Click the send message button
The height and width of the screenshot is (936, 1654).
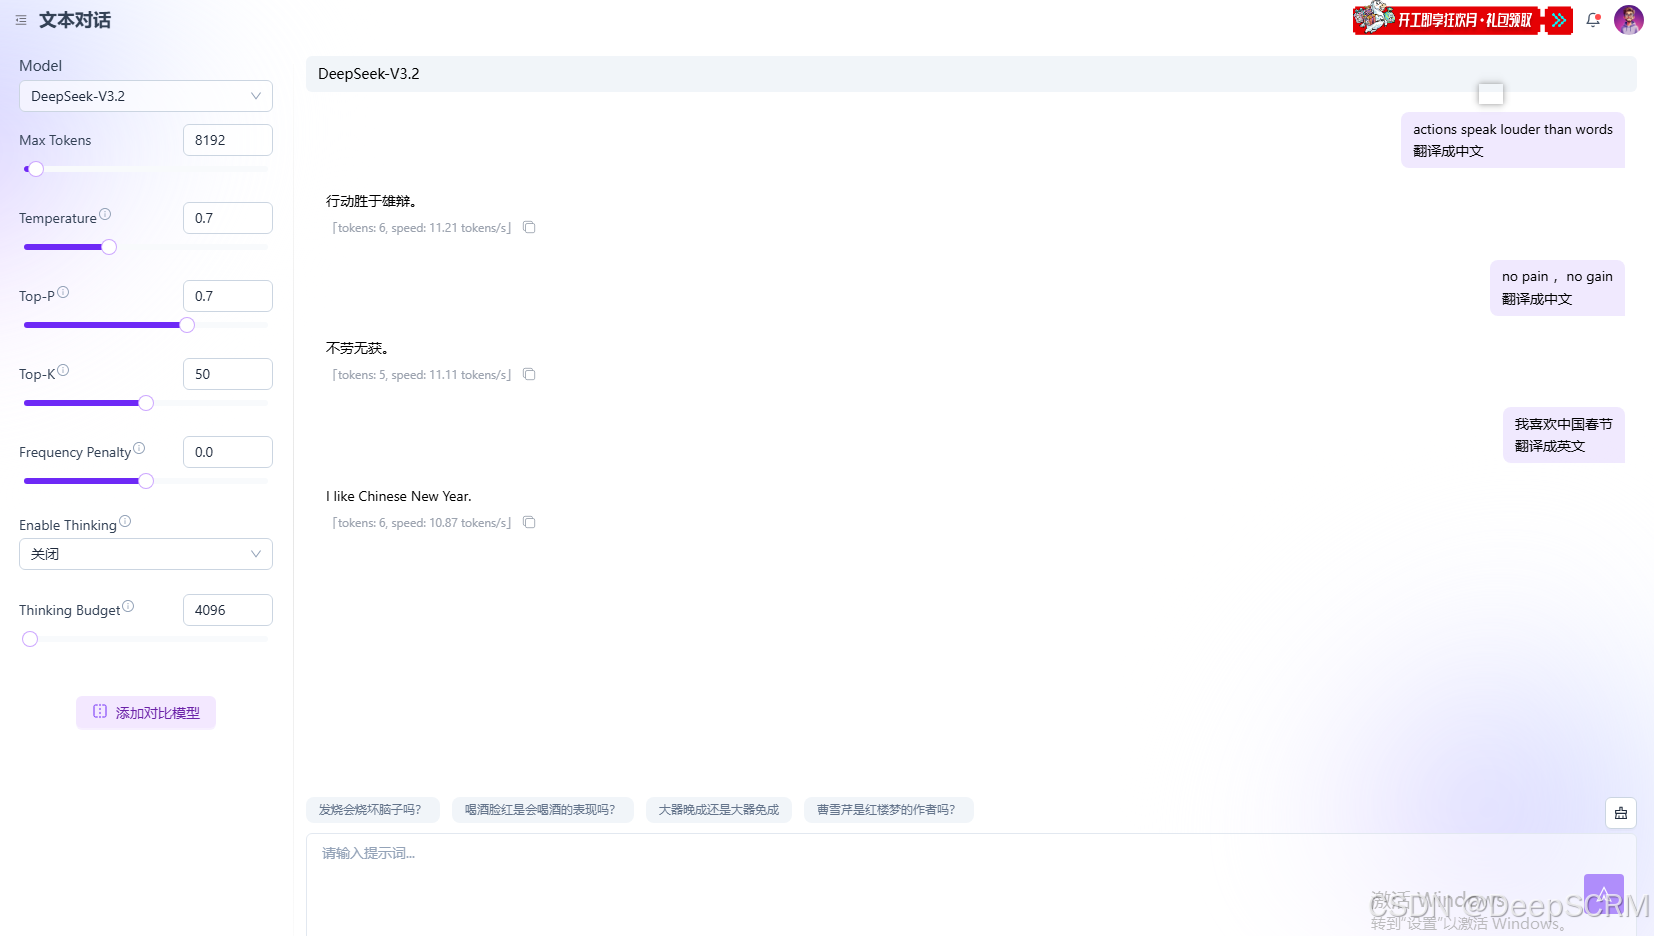coord(1604,894)
